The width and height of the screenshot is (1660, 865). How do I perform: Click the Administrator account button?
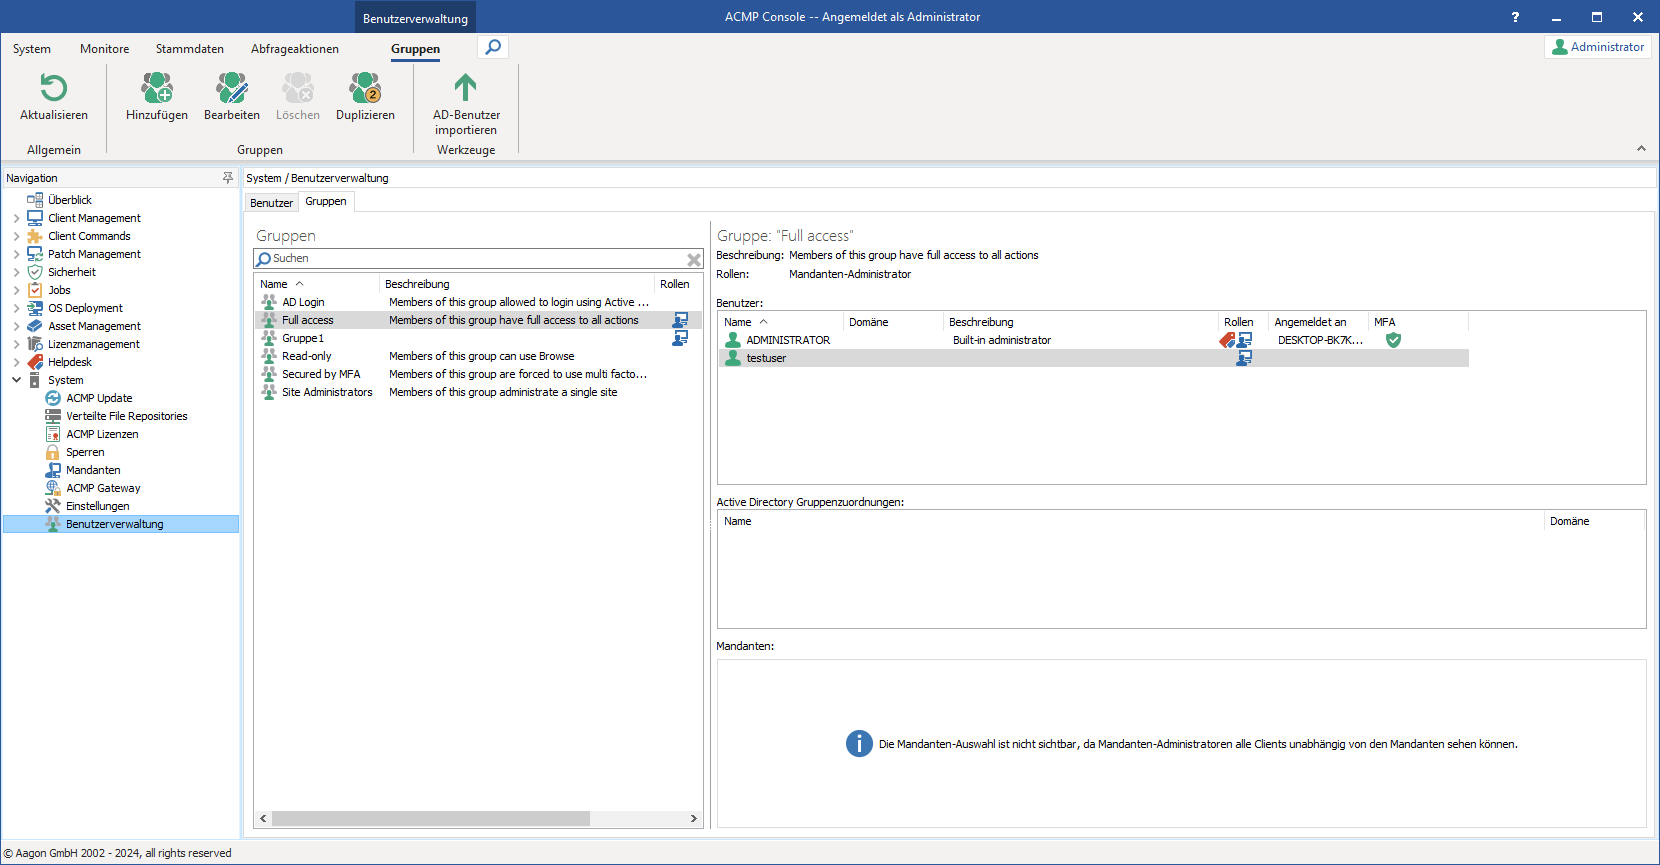pyautogui.click(x=1597, y=47)
